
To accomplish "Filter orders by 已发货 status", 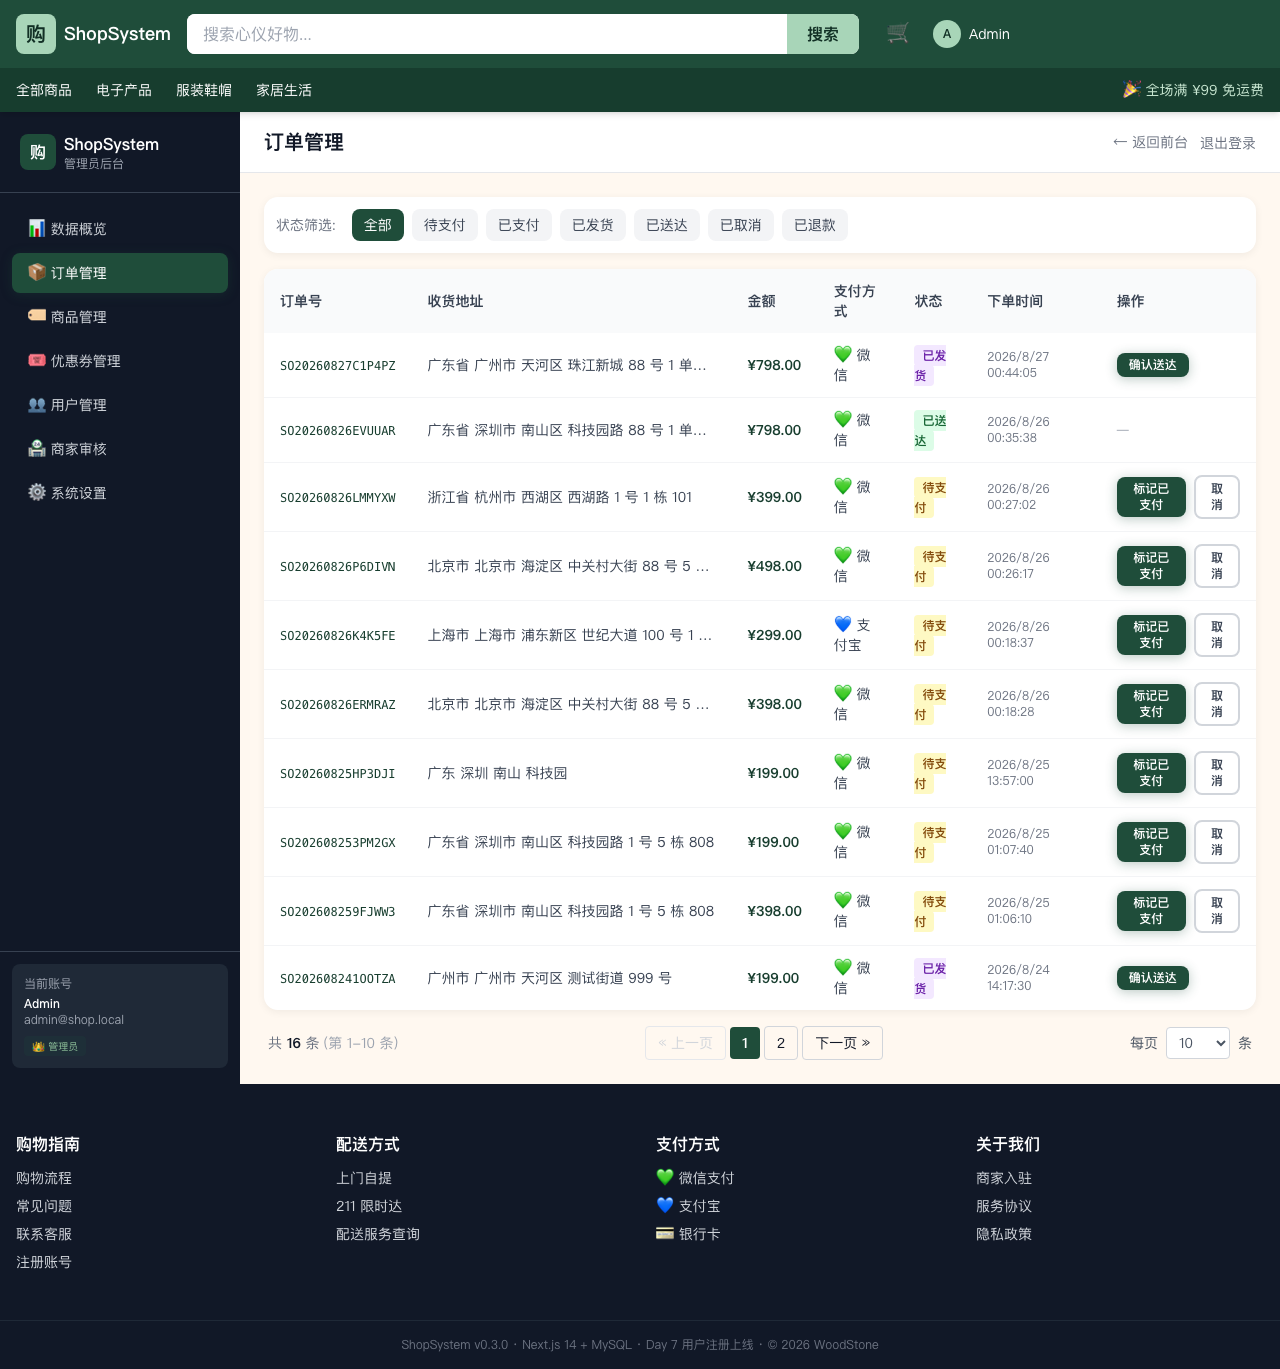I will pyautogui.click(x=593, y=225).
